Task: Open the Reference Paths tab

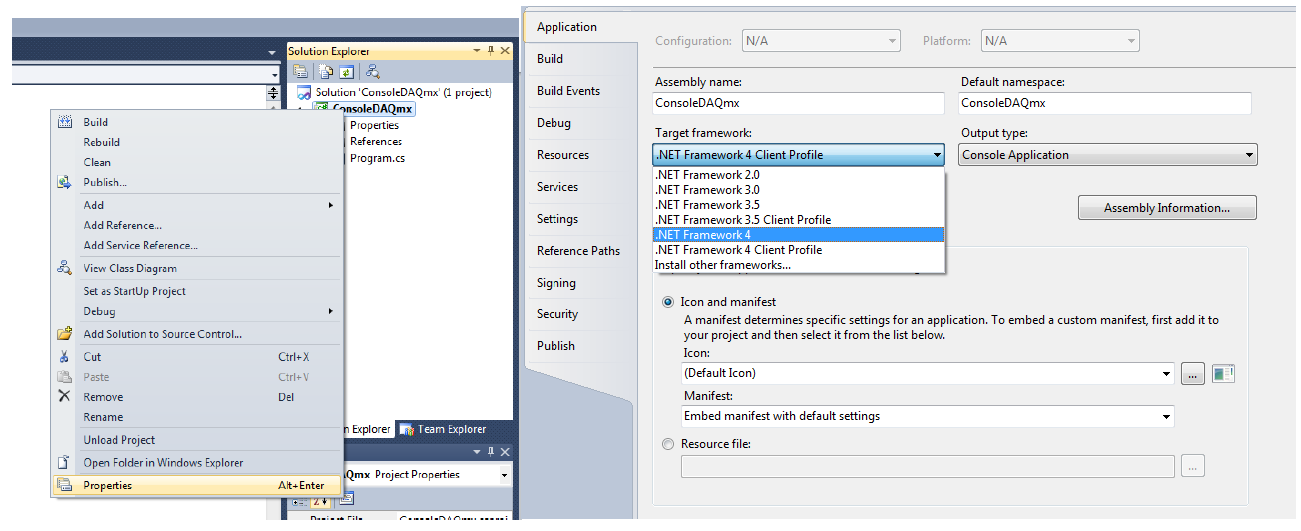Action: [580, 251]
